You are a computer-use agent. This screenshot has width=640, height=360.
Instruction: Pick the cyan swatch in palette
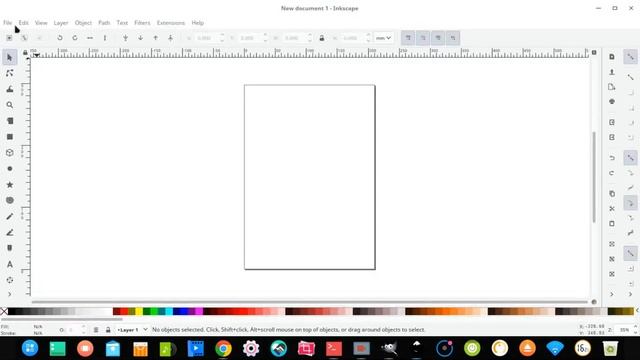[x=169, y=312]
